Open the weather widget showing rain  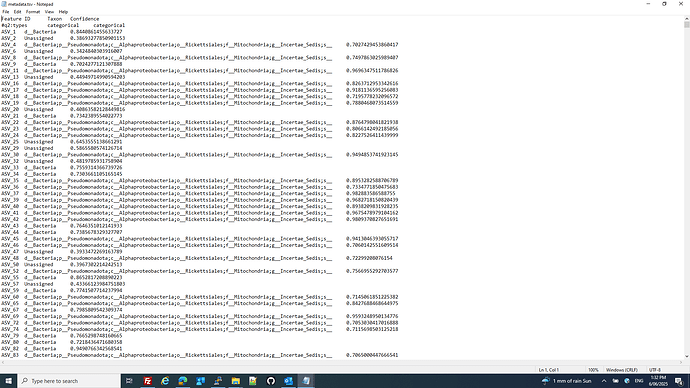[x=567, y=381]
